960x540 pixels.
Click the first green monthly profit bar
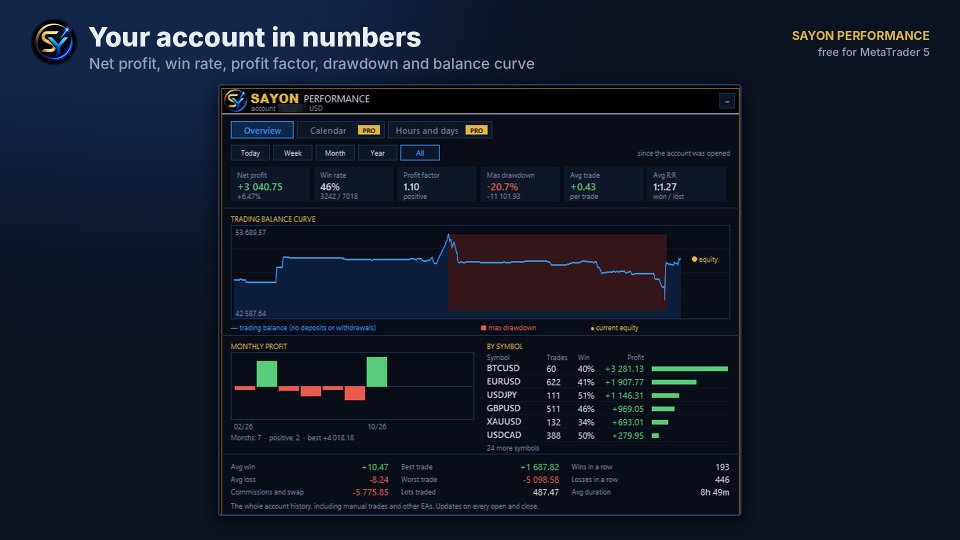(x=267, y=374)
